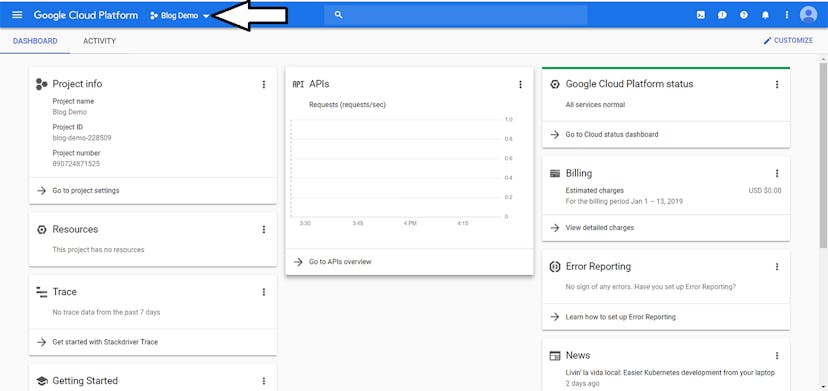Open Resources card options menu
The height and width of the screenshot is (391, 828).
pyautogui.click(x=264, y=230)
